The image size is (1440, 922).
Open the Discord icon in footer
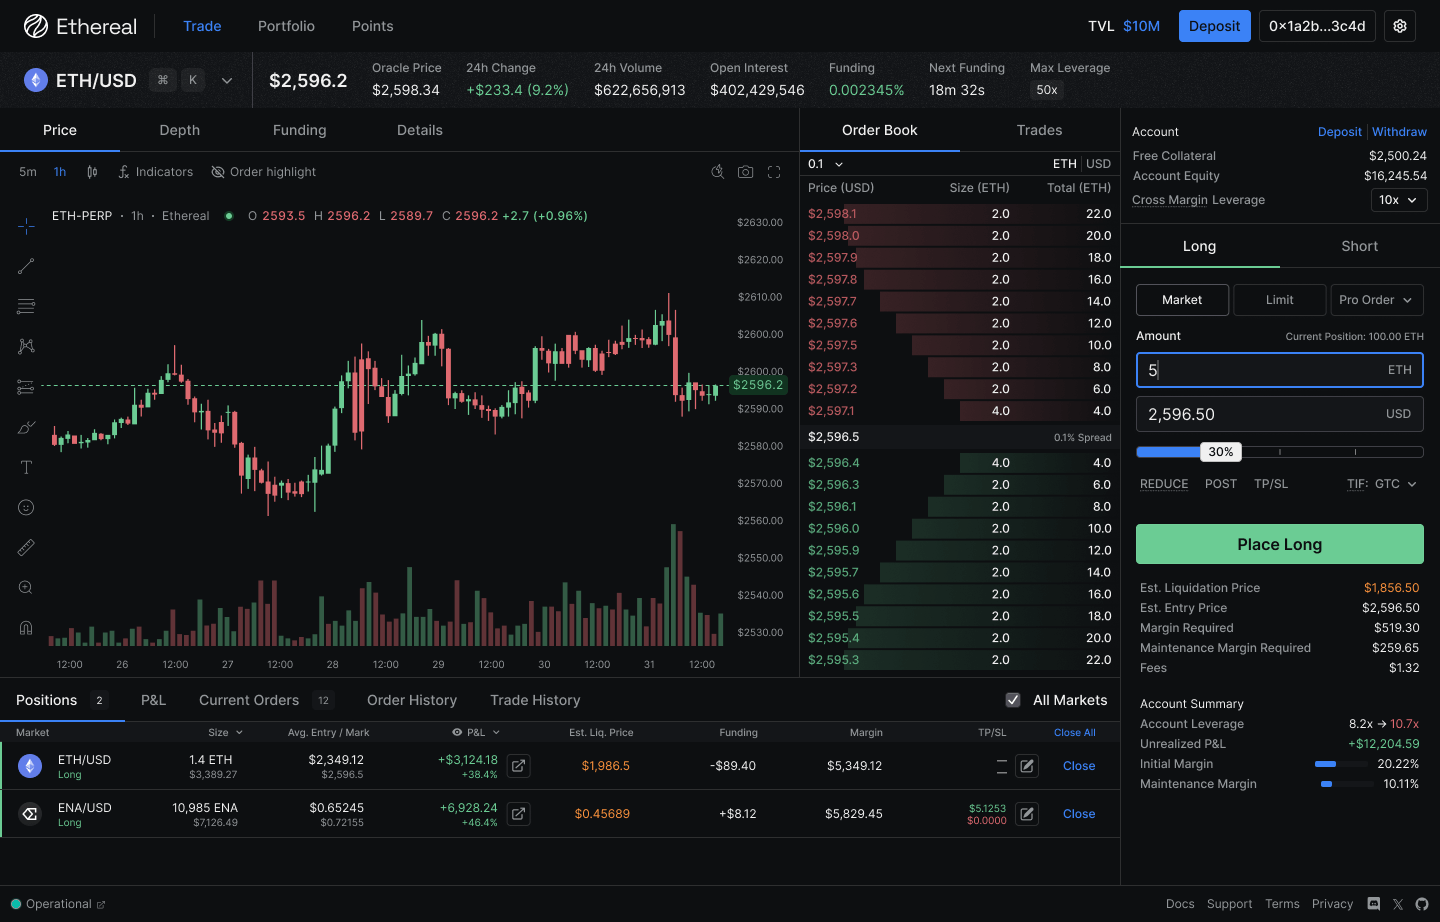tap(1374, 904)
